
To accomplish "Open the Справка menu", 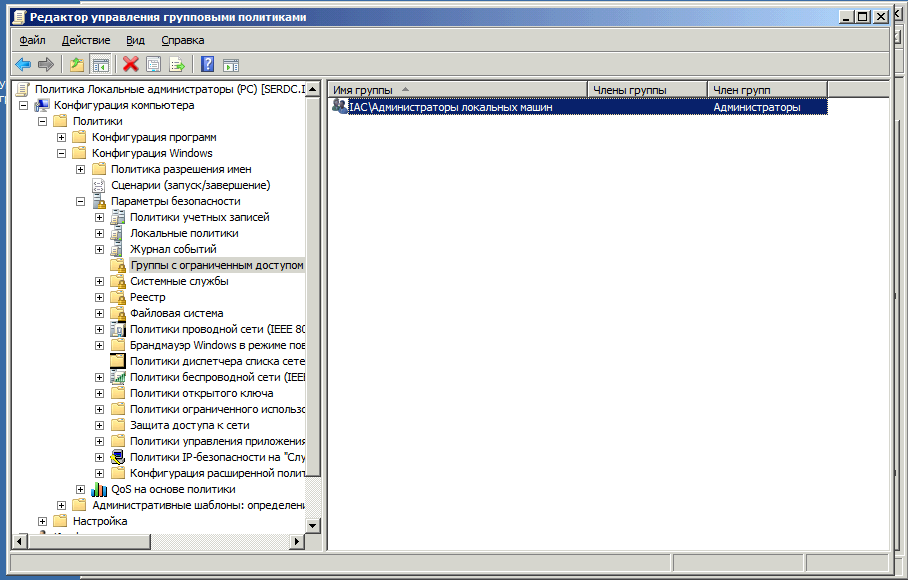I will pyautogui.click(x=182, y=40).
